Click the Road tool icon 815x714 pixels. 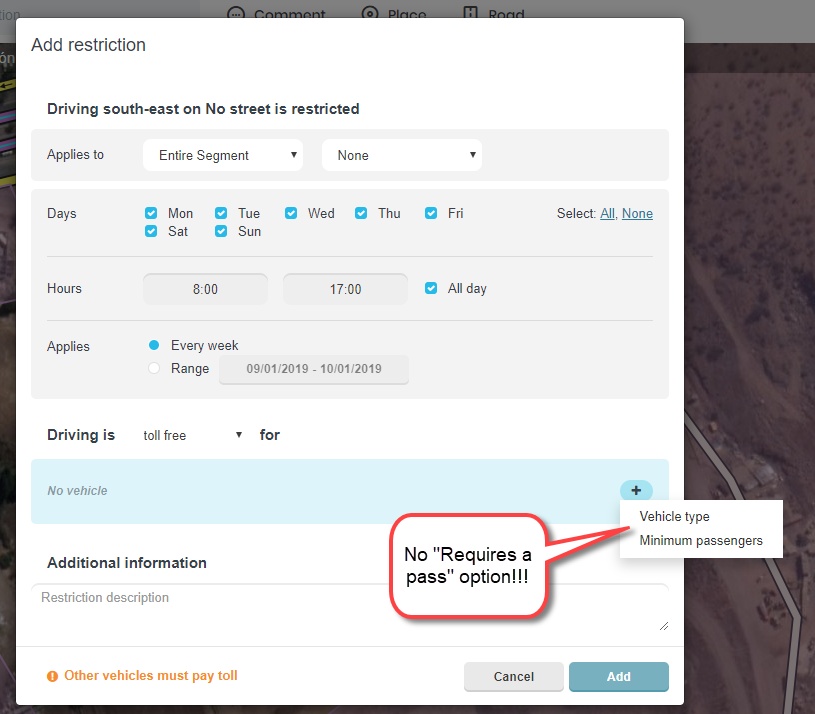[x=471, y=14]
